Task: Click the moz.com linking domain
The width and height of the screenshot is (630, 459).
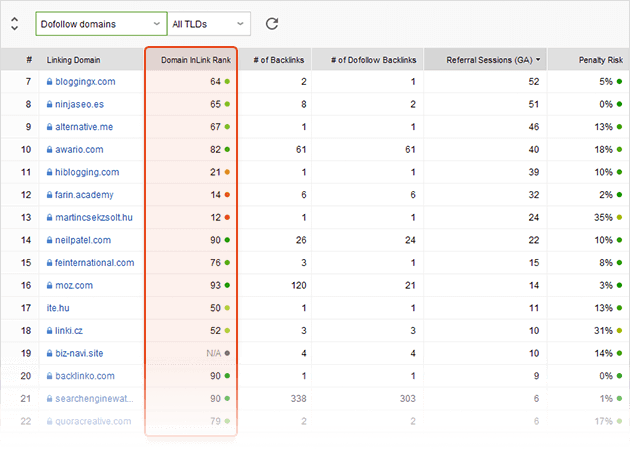Action: click(75, 285)
